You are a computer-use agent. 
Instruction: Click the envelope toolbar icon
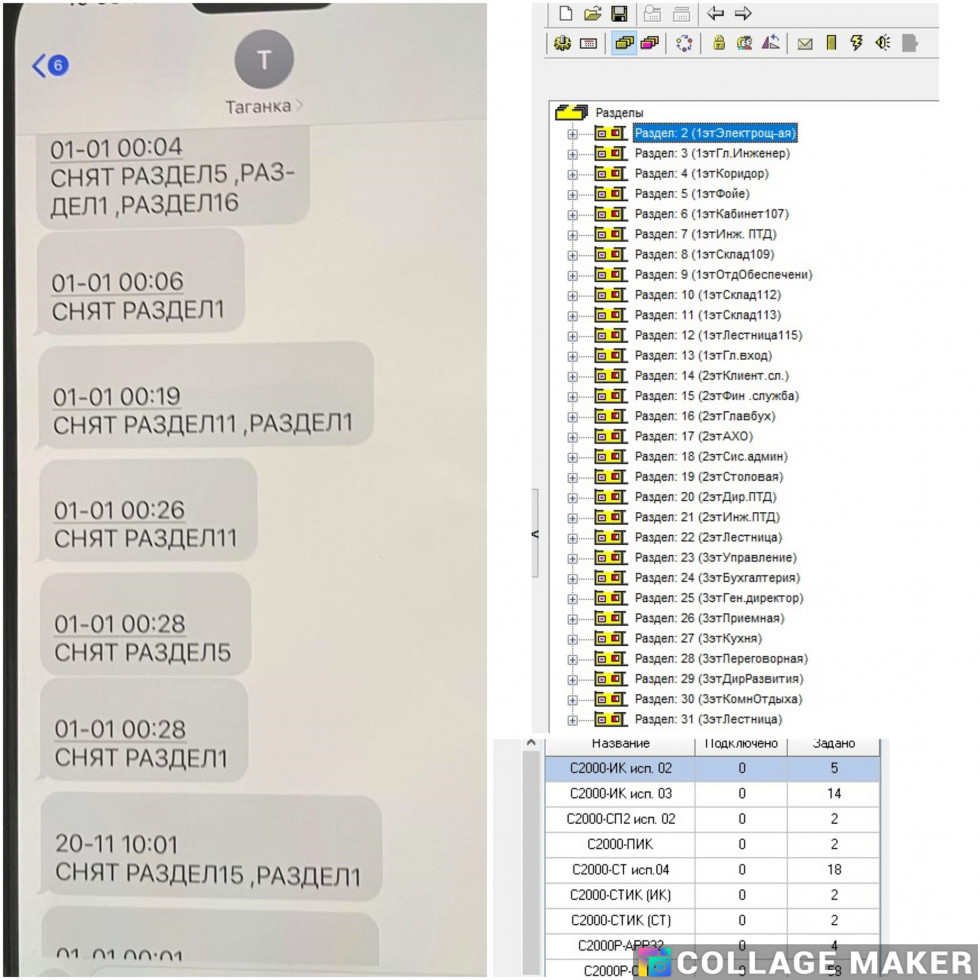pos(804,43)
